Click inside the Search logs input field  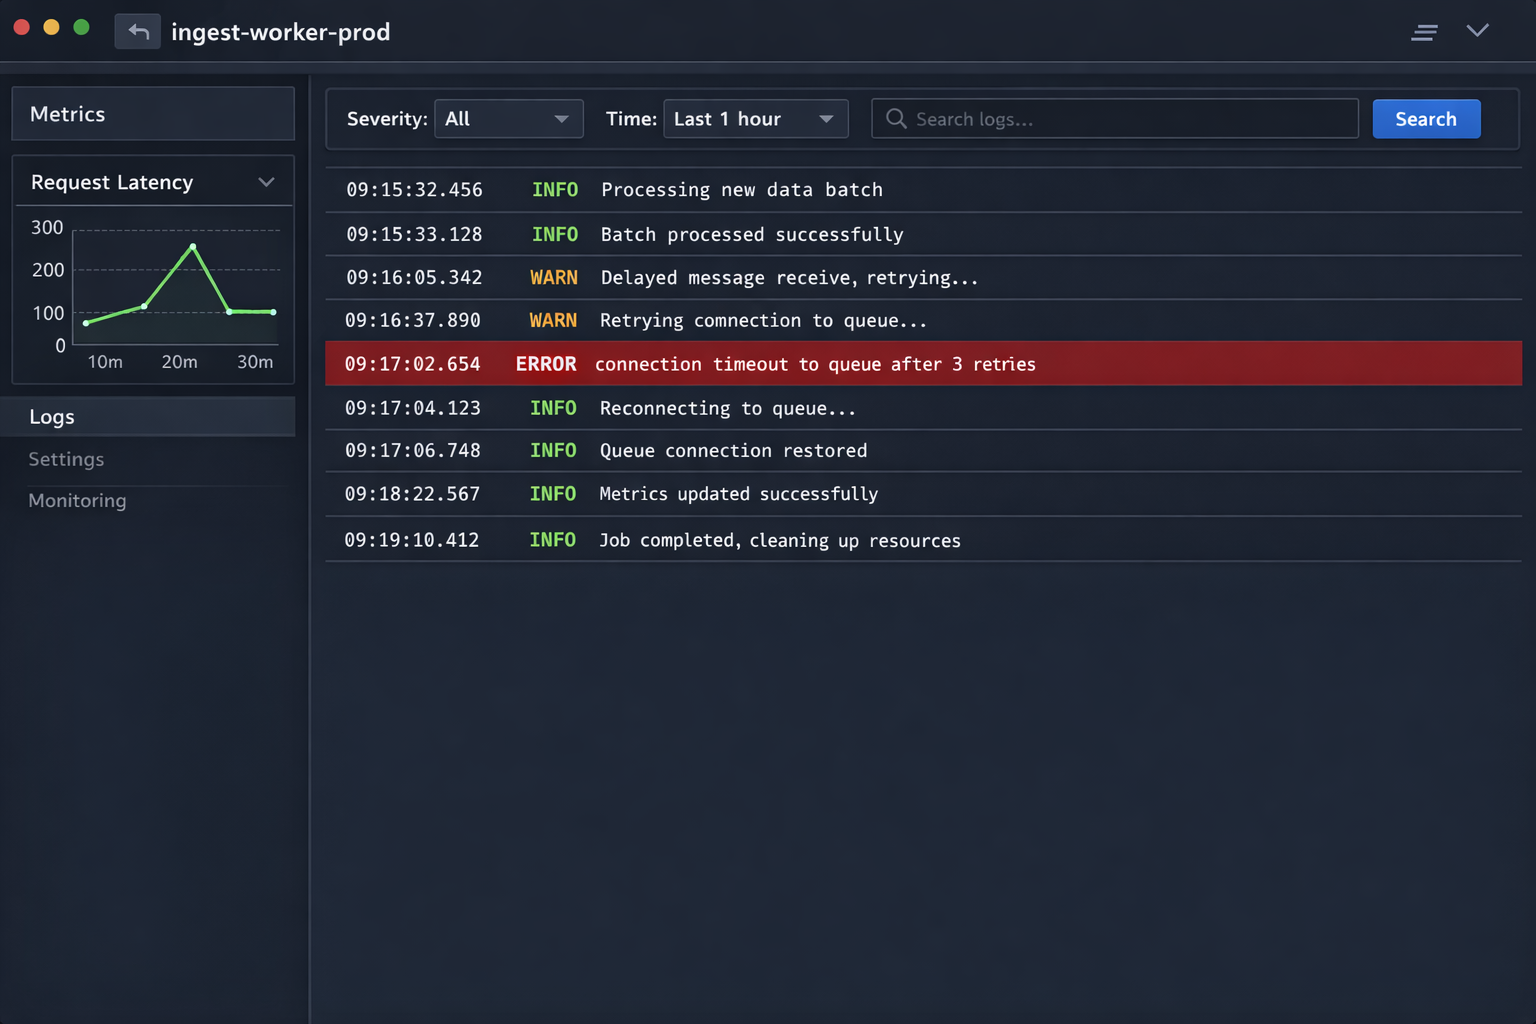[1100, 118]
